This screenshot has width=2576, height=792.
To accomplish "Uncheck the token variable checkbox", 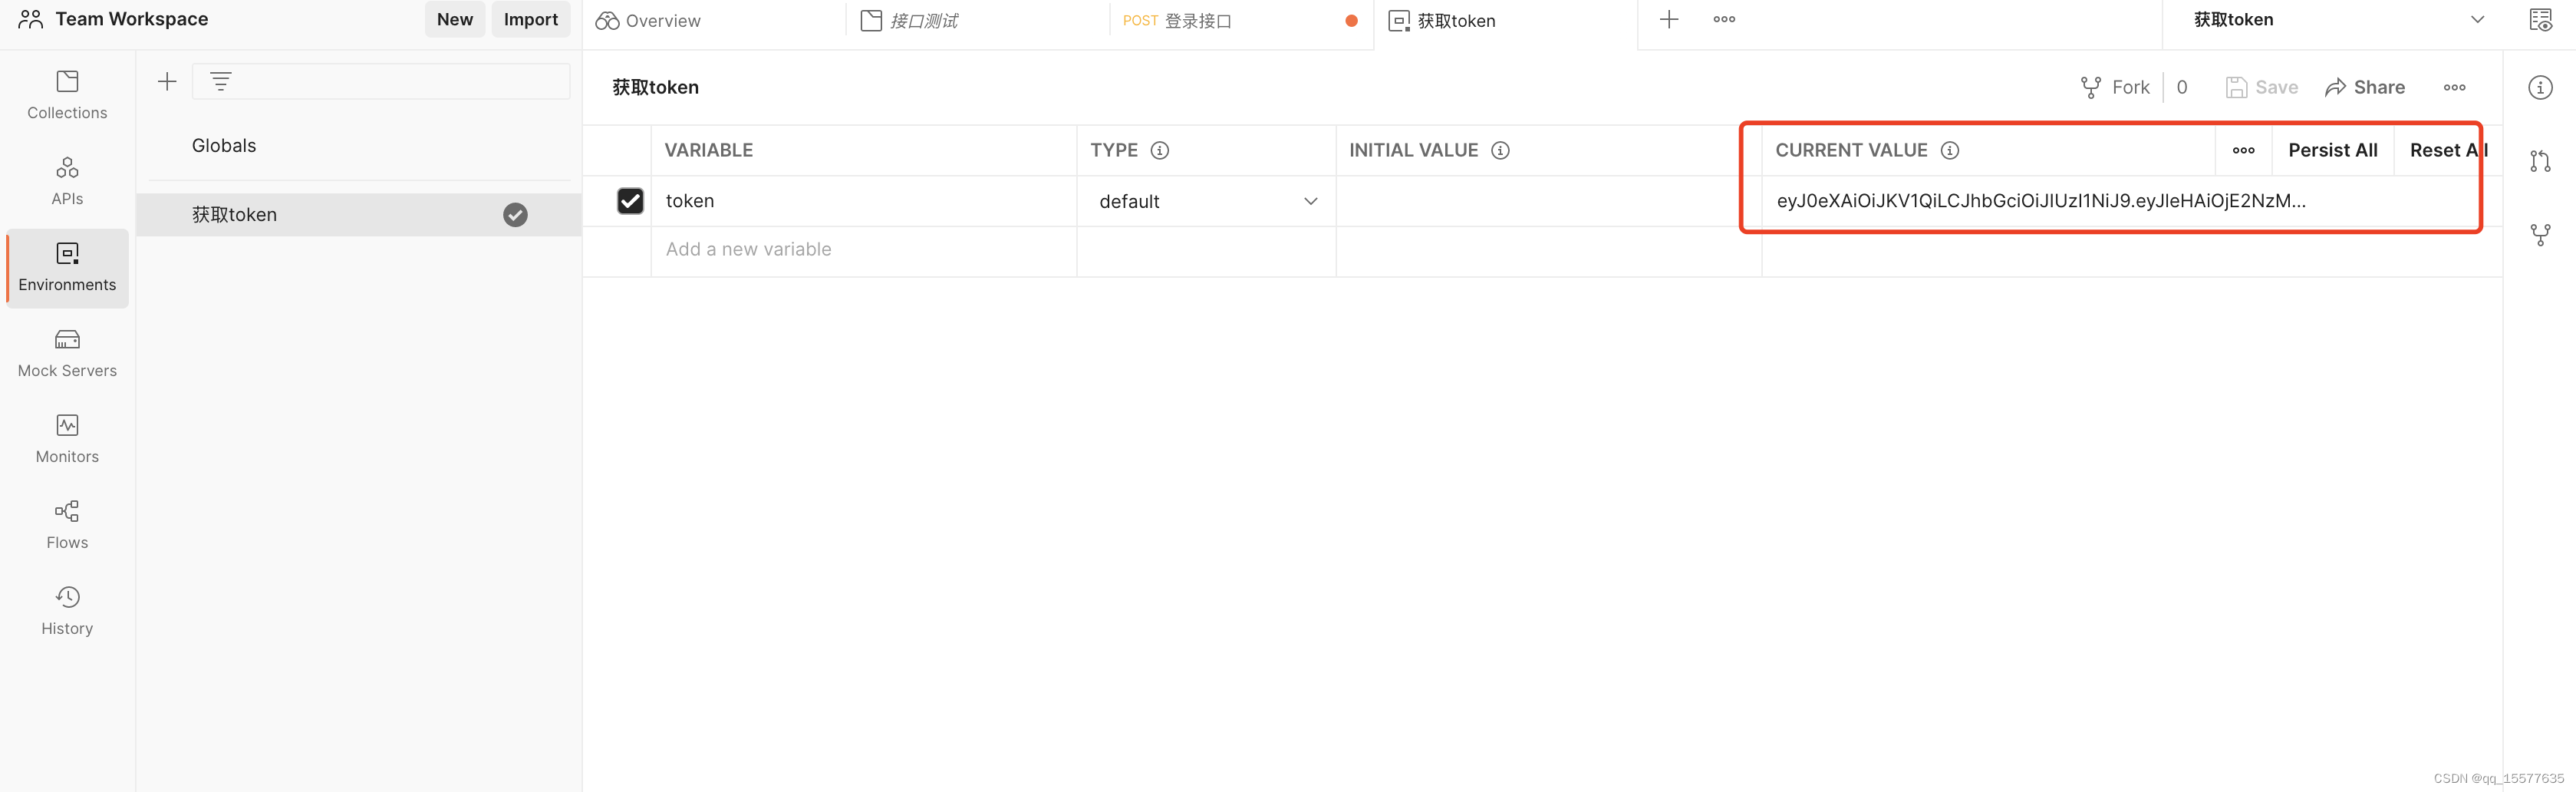I will point(630,201).
